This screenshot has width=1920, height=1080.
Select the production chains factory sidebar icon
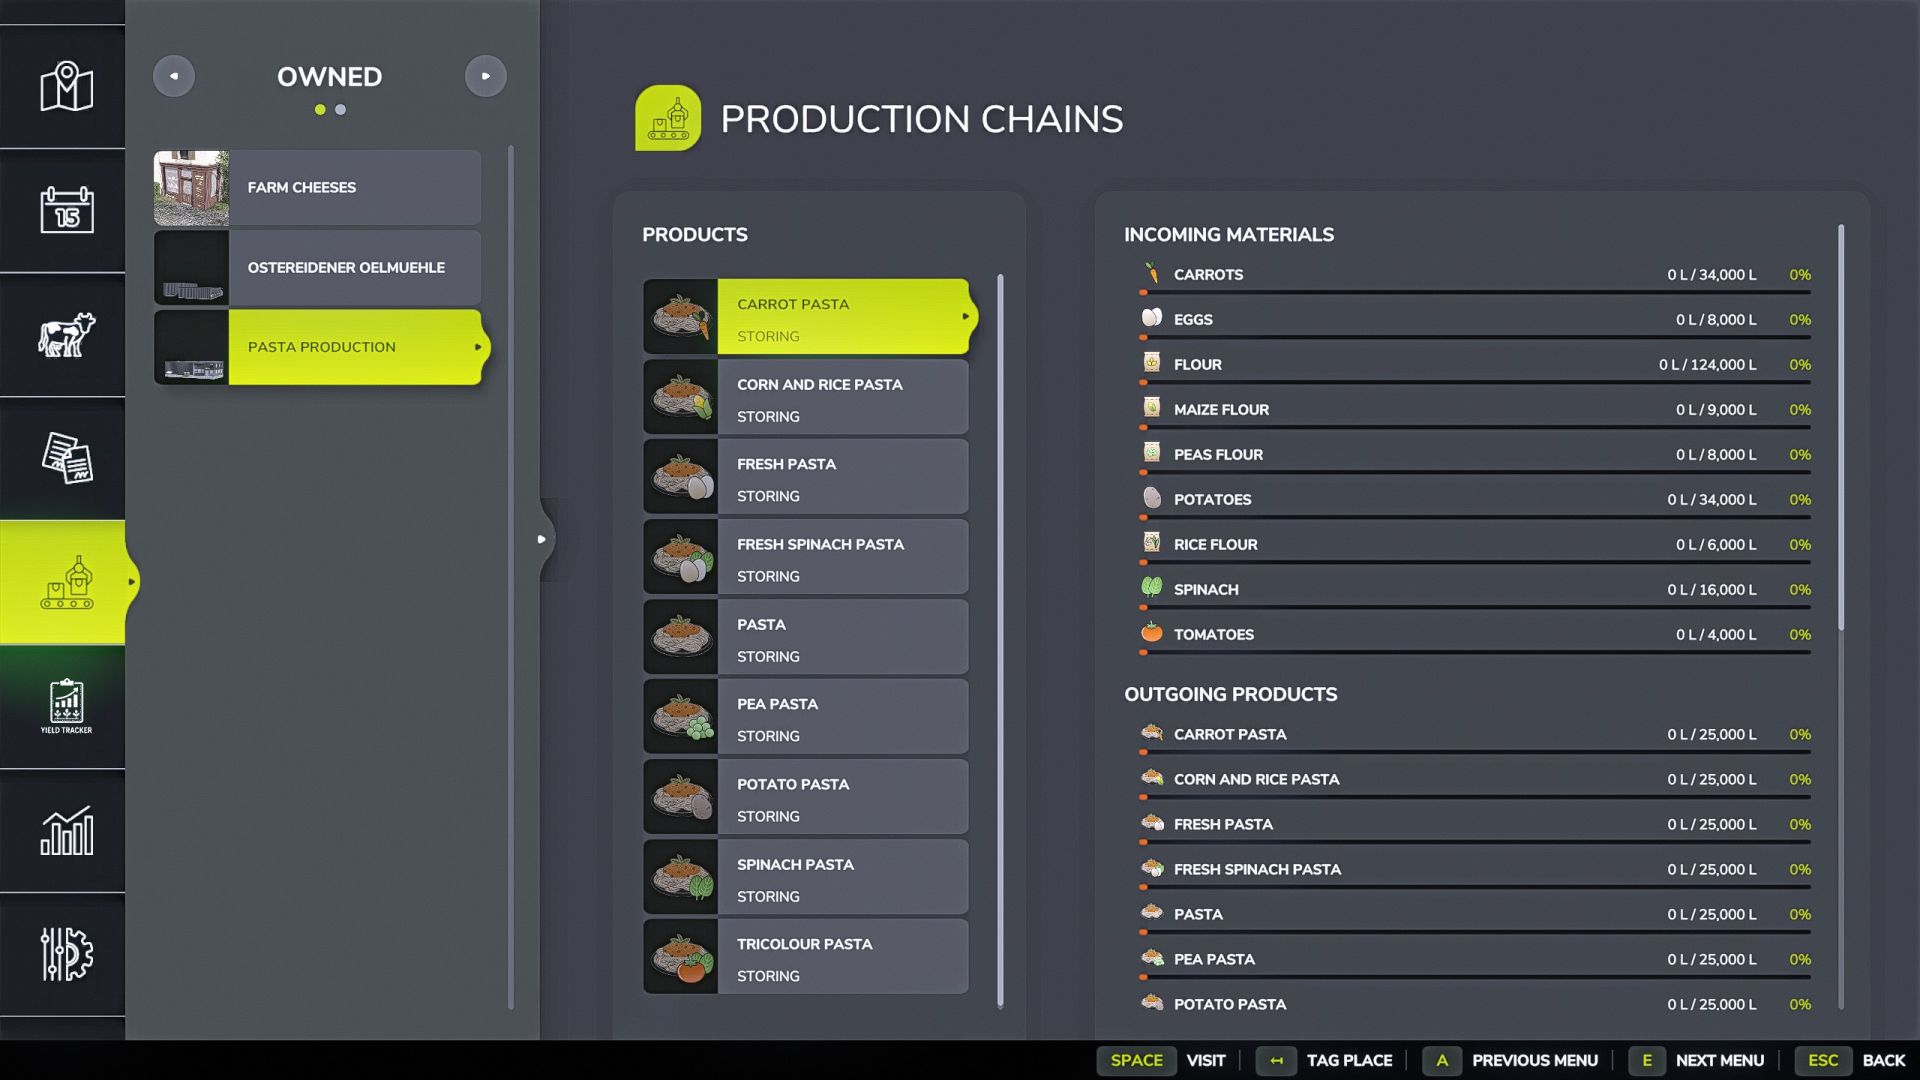pyautogui.click(x=66, y=582)
